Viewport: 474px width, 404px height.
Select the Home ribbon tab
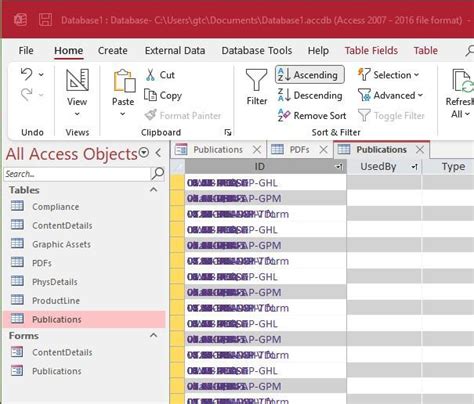coord(69,51)
